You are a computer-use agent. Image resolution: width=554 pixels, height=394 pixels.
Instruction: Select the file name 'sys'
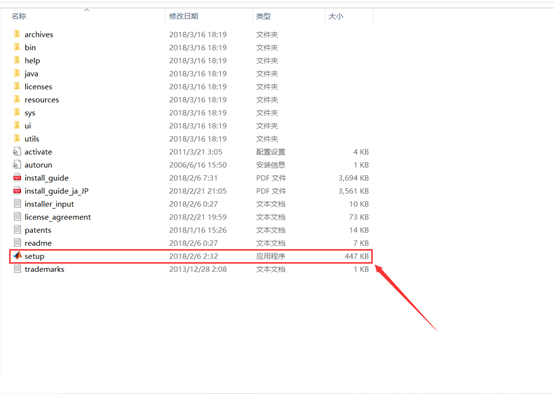[30, 113]
